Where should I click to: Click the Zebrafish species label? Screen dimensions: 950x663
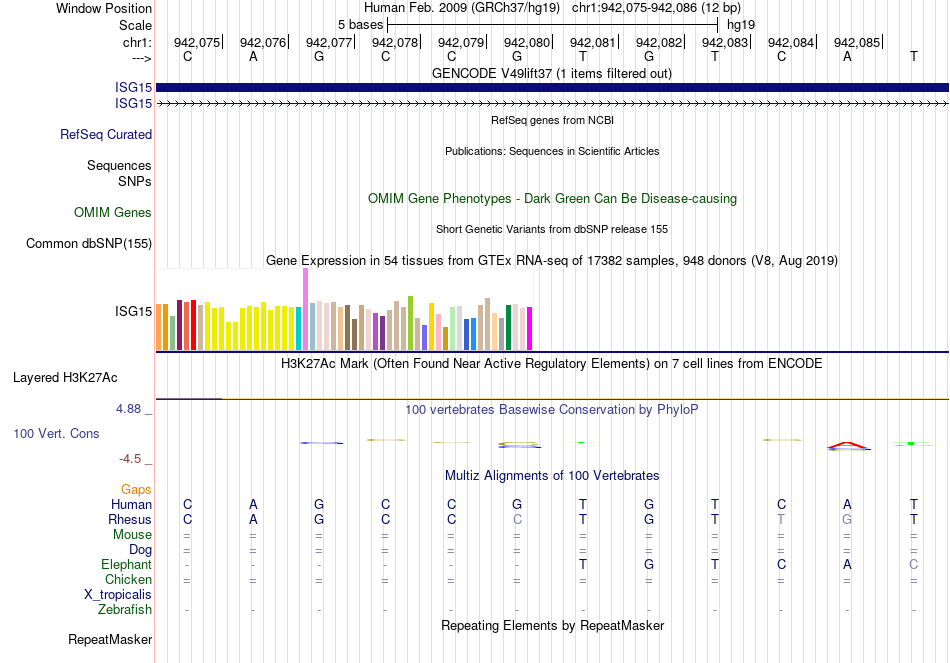125,610
